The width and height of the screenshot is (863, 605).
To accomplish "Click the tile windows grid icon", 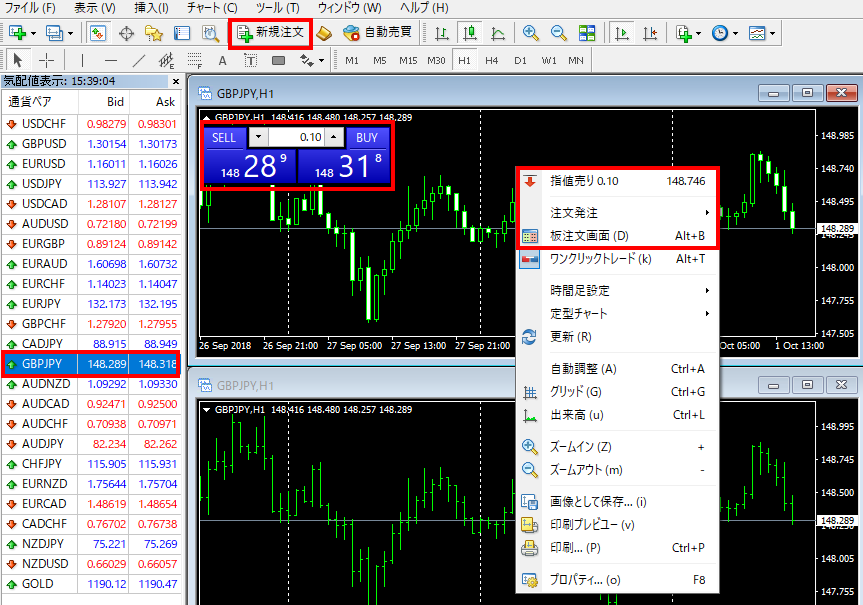I will [x=587, y=33].
